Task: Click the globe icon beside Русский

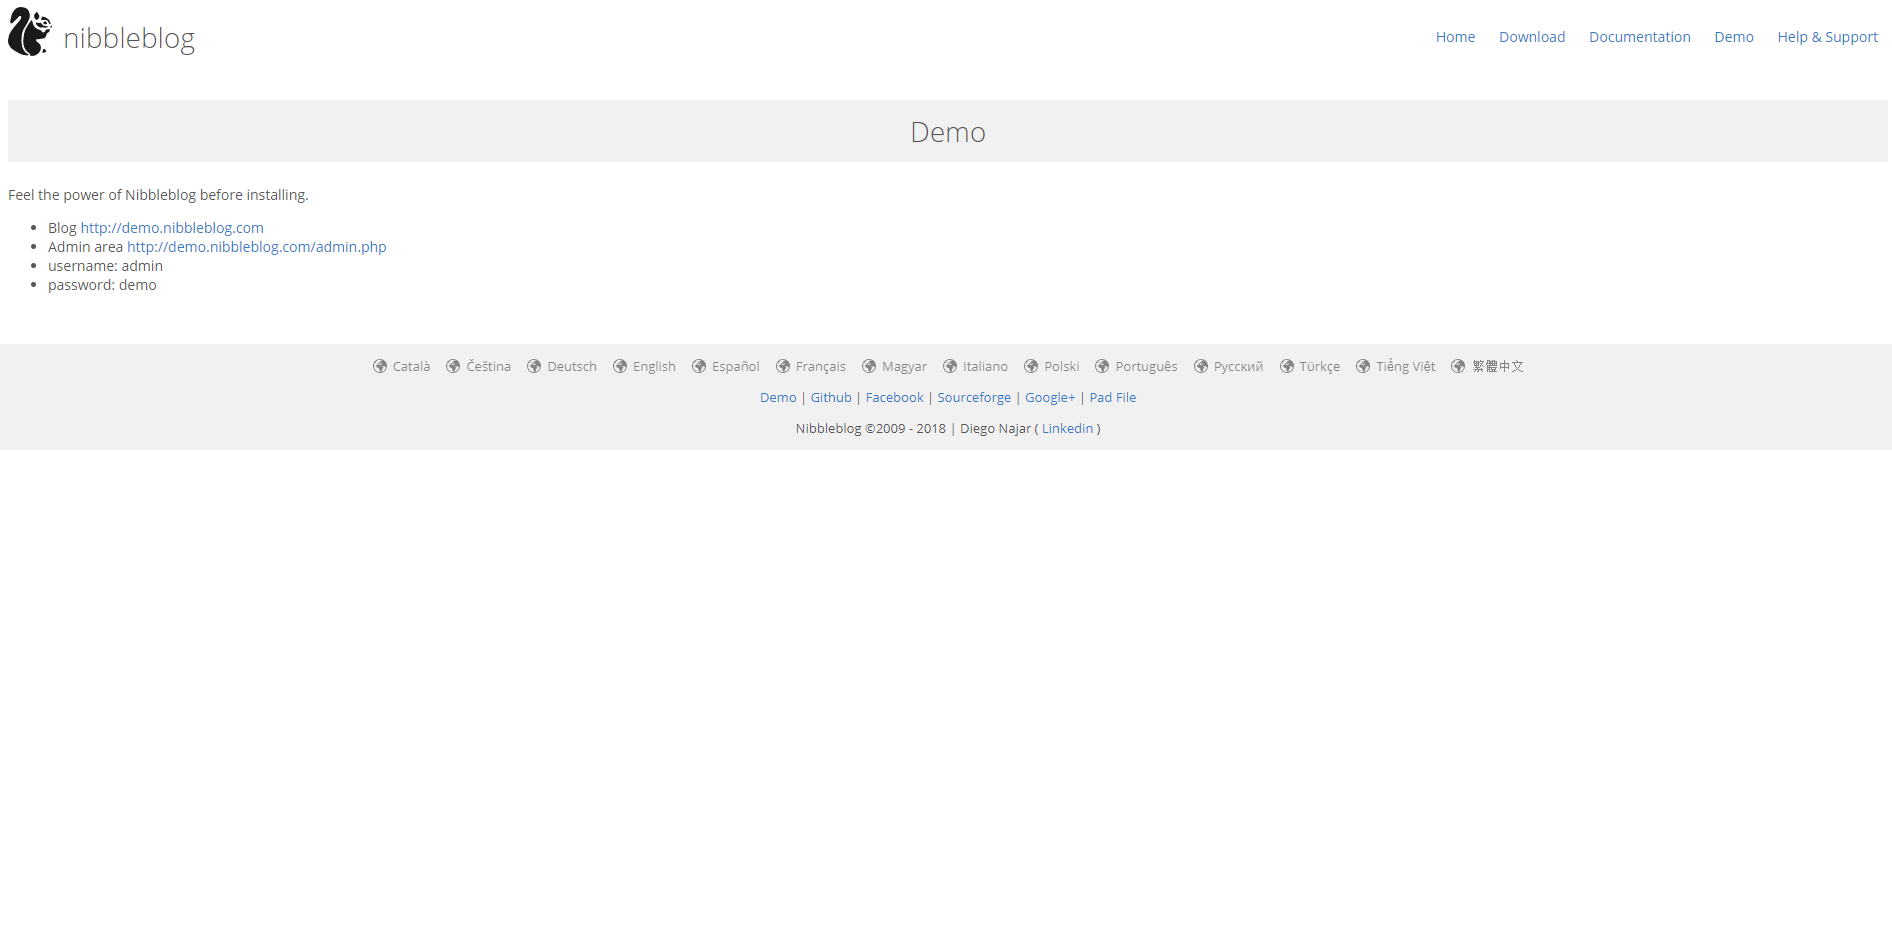Action: pos(1201,367)
